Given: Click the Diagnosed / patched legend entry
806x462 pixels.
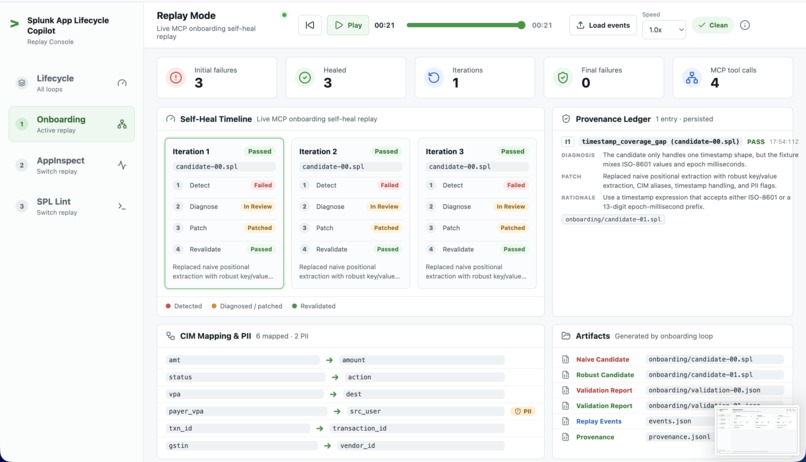Looking at the screenshot, I should (247, 306).
